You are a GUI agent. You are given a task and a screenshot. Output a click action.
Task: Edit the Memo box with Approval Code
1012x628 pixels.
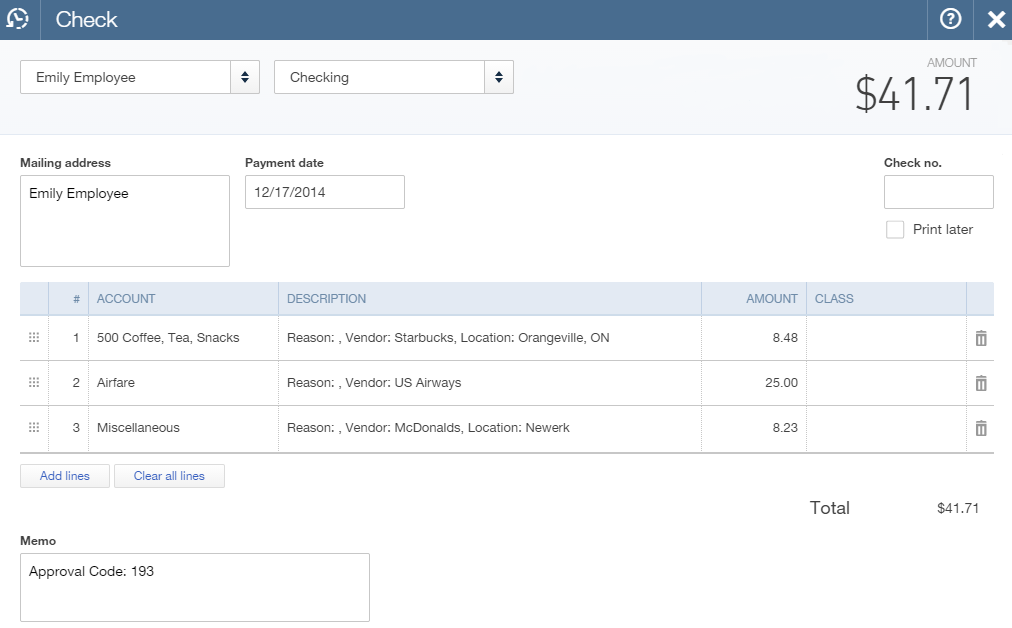click(x=194, y=587)
